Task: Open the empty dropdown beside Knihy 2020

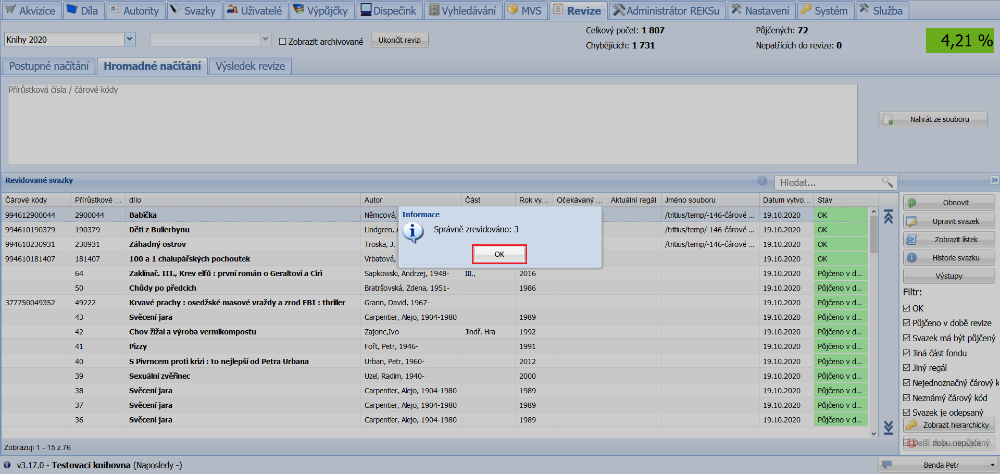Action: click(263, 40)
